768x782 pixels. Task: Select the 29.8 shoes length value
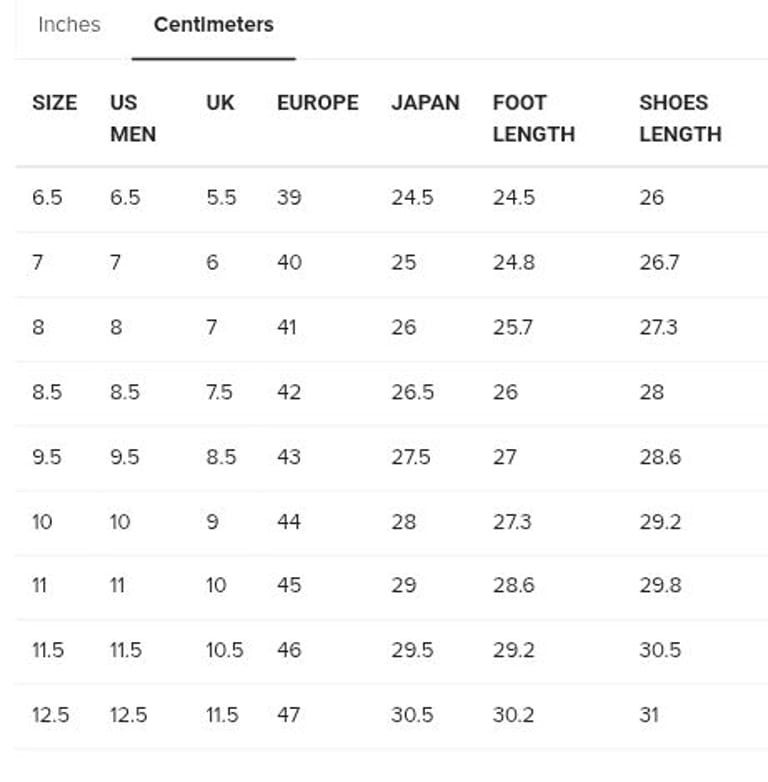(x=660, y=585)
